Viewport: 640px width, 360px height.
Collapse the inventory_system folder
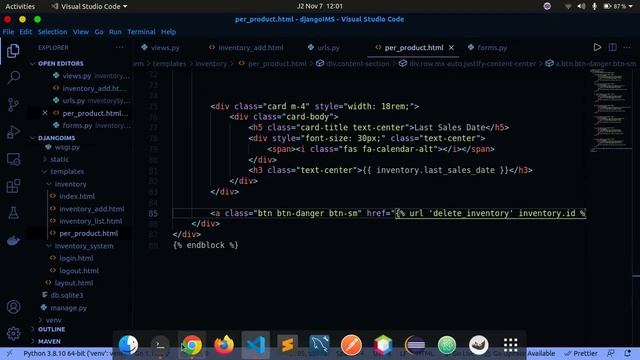point(84,246)
